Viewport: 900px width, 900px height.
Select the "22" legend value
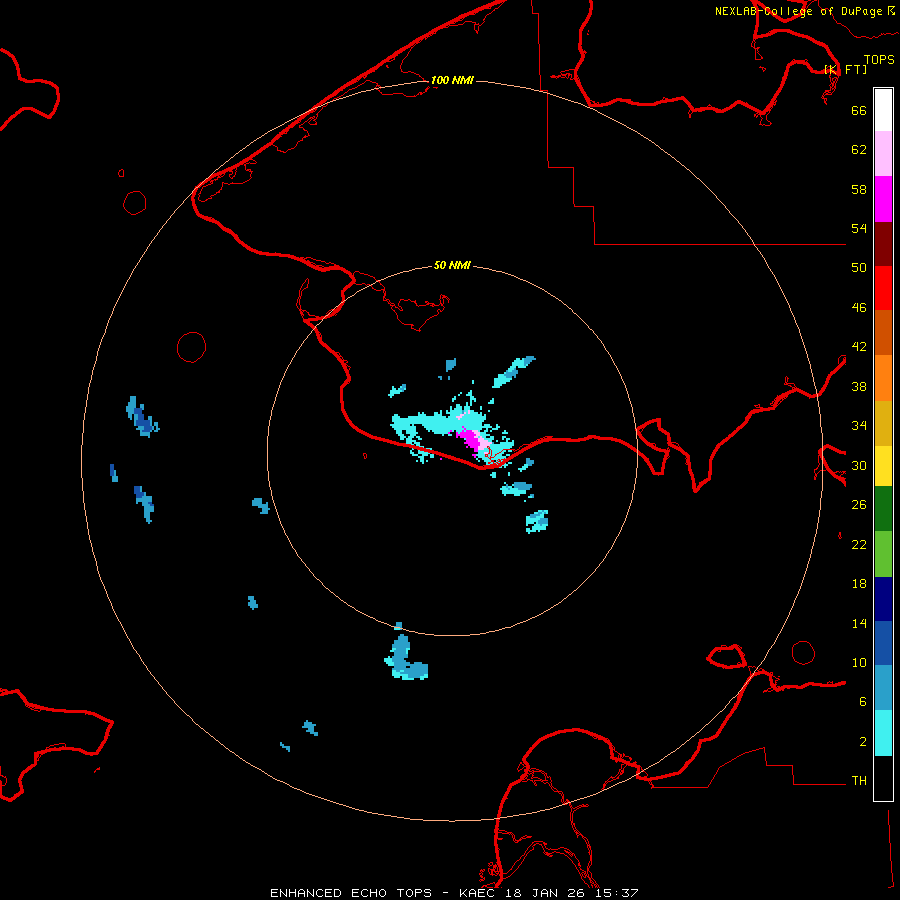click(x=859, y=544)
